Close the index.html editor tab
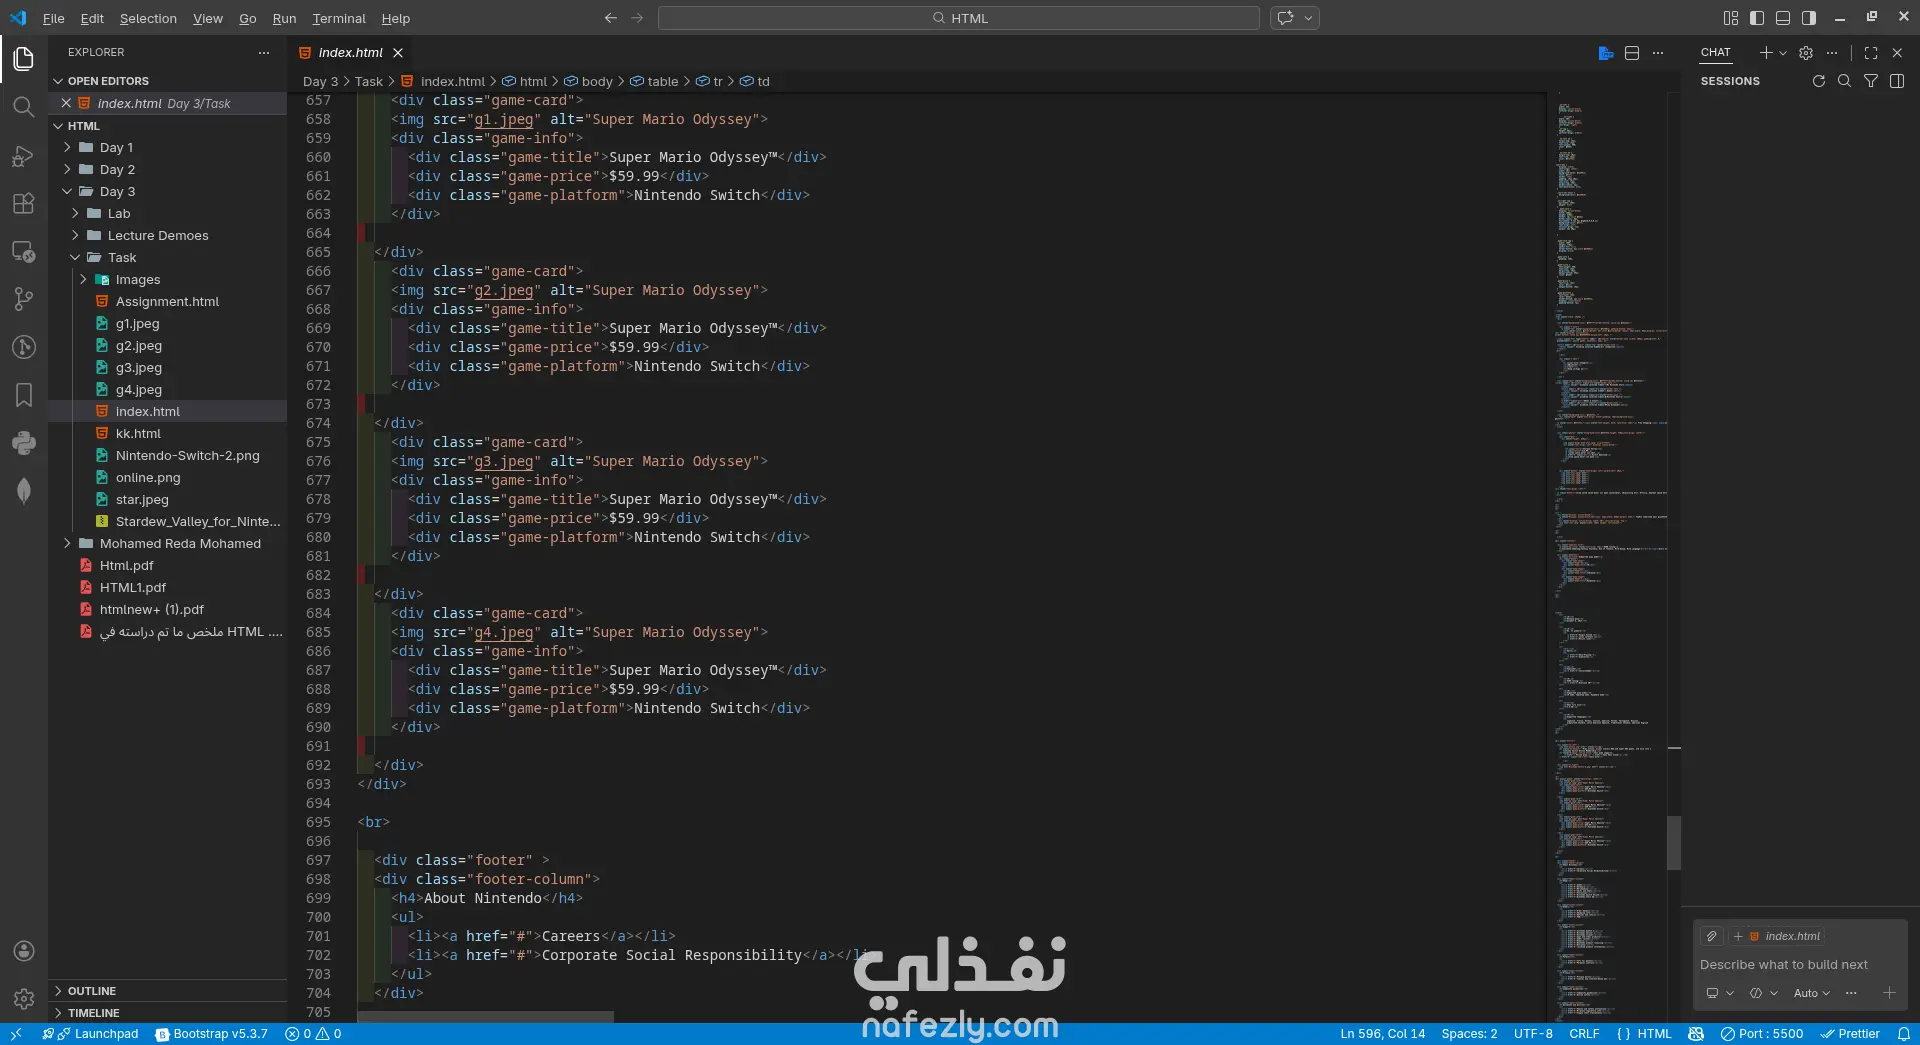The width and height of the screenshot is (1920, 1045). [x=398, y=53]
